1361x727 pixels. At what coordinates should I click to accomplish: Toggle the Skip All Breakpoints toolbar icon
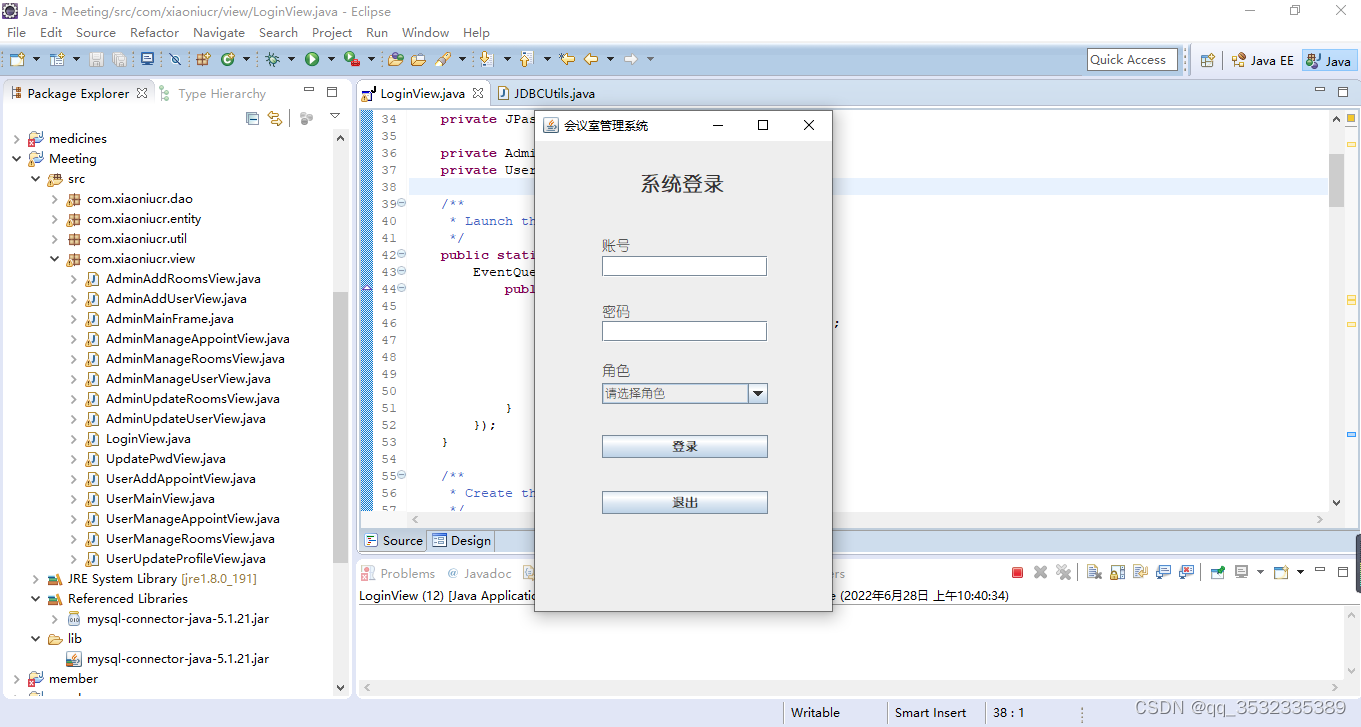point(175,60)
